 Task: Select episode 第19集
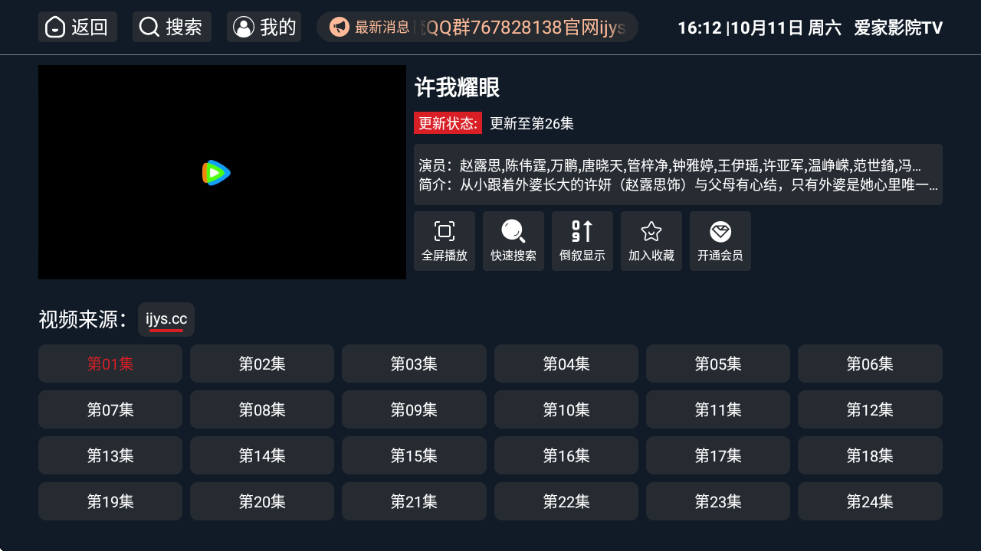110,502
